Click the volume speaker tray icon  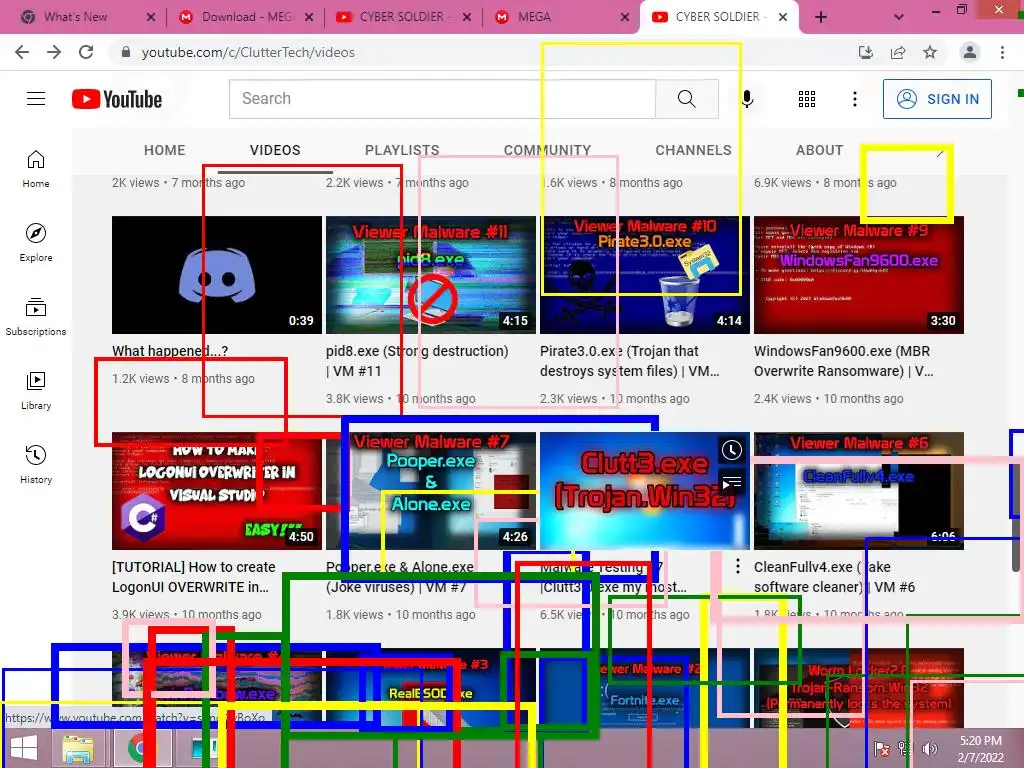click(929, 748)
